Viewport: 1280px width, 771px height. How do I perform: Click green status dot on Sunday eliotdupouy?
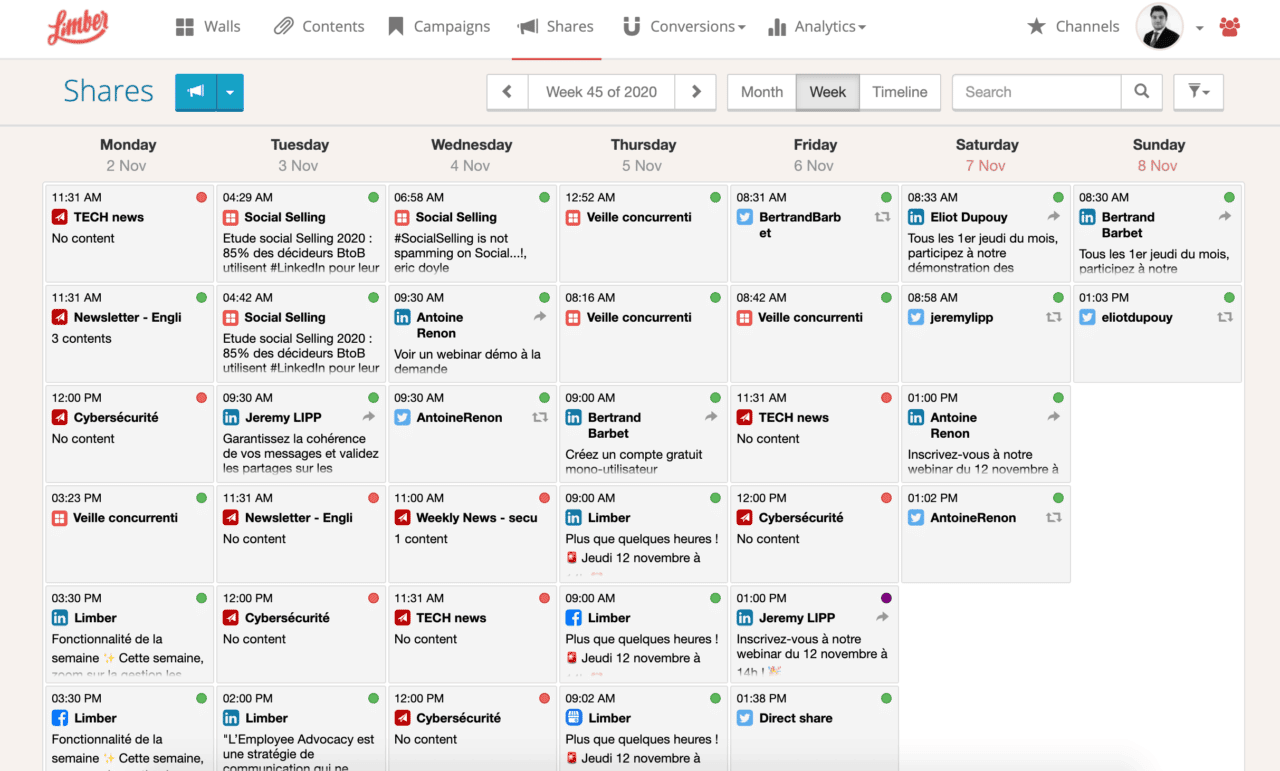click(x=1229, y=298)
